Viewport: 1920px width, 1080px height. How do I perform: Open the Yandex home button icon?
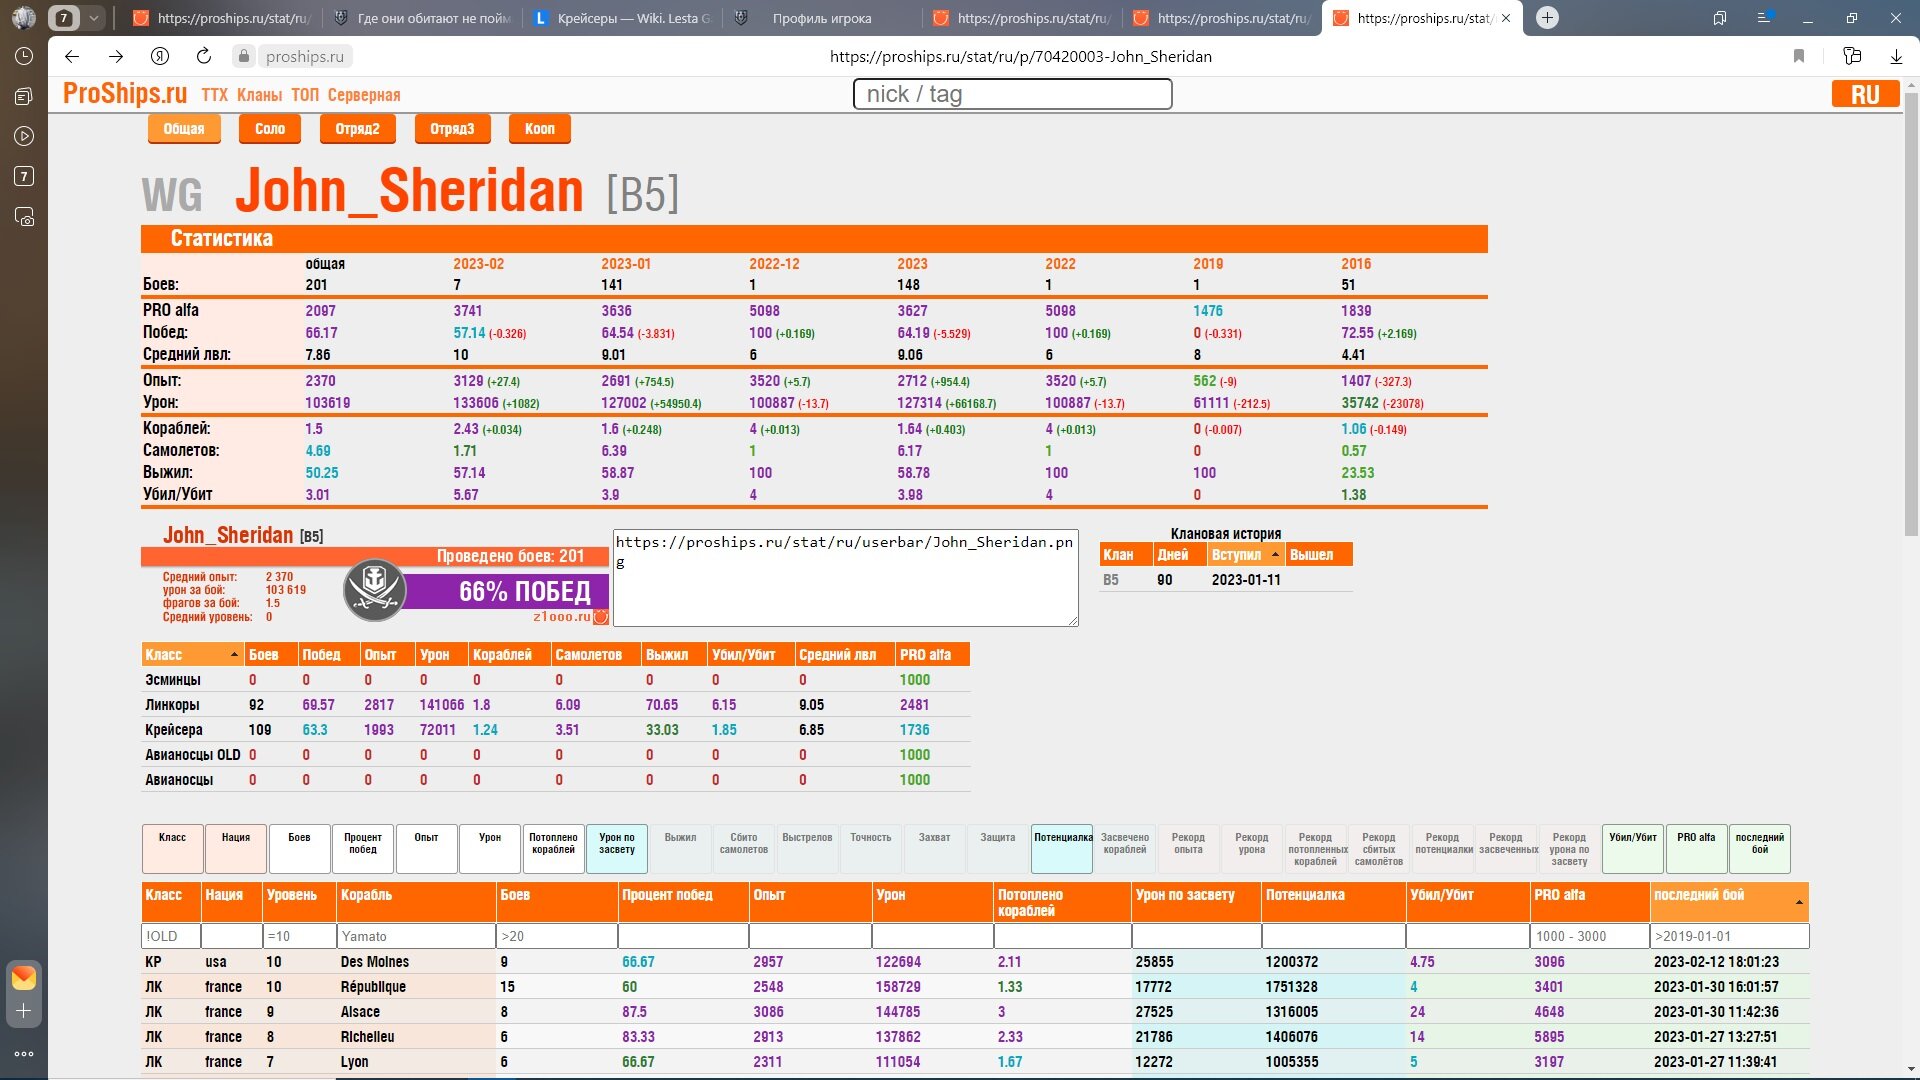point(160,57)
